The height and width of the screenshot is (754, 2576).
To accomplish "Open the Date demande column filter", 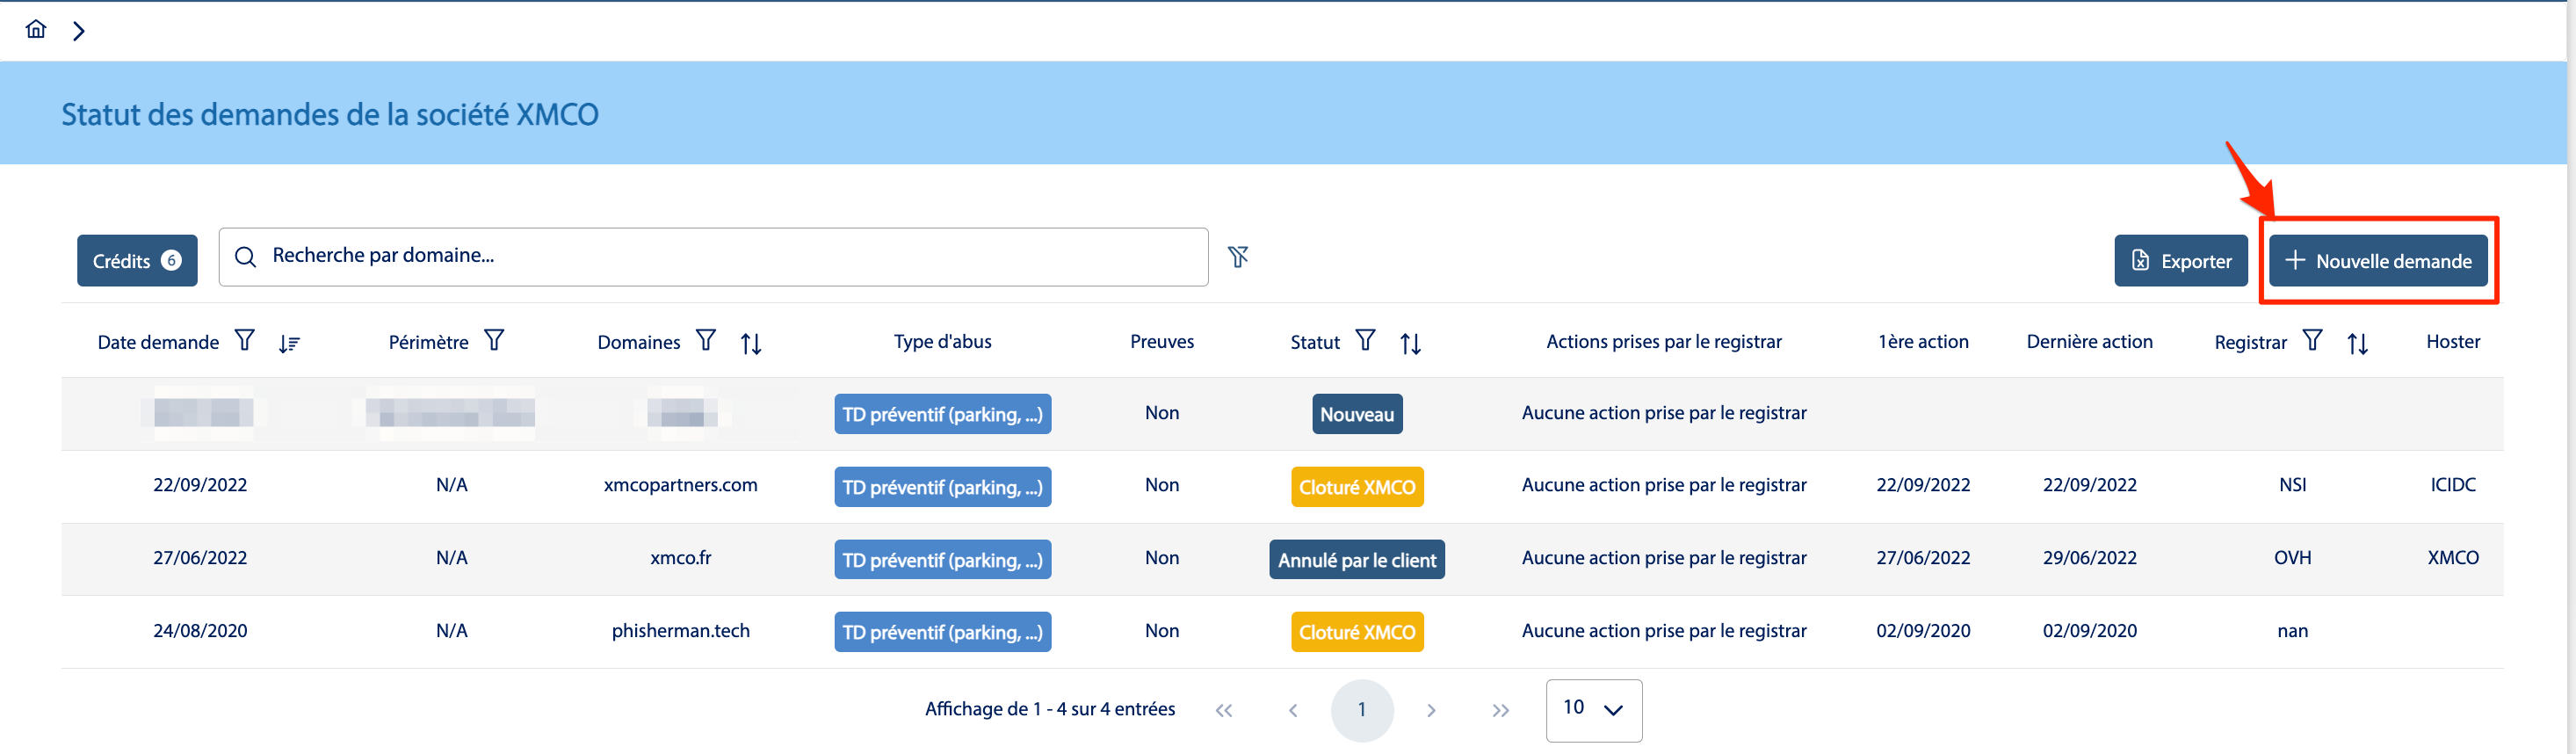I will 244,341.
